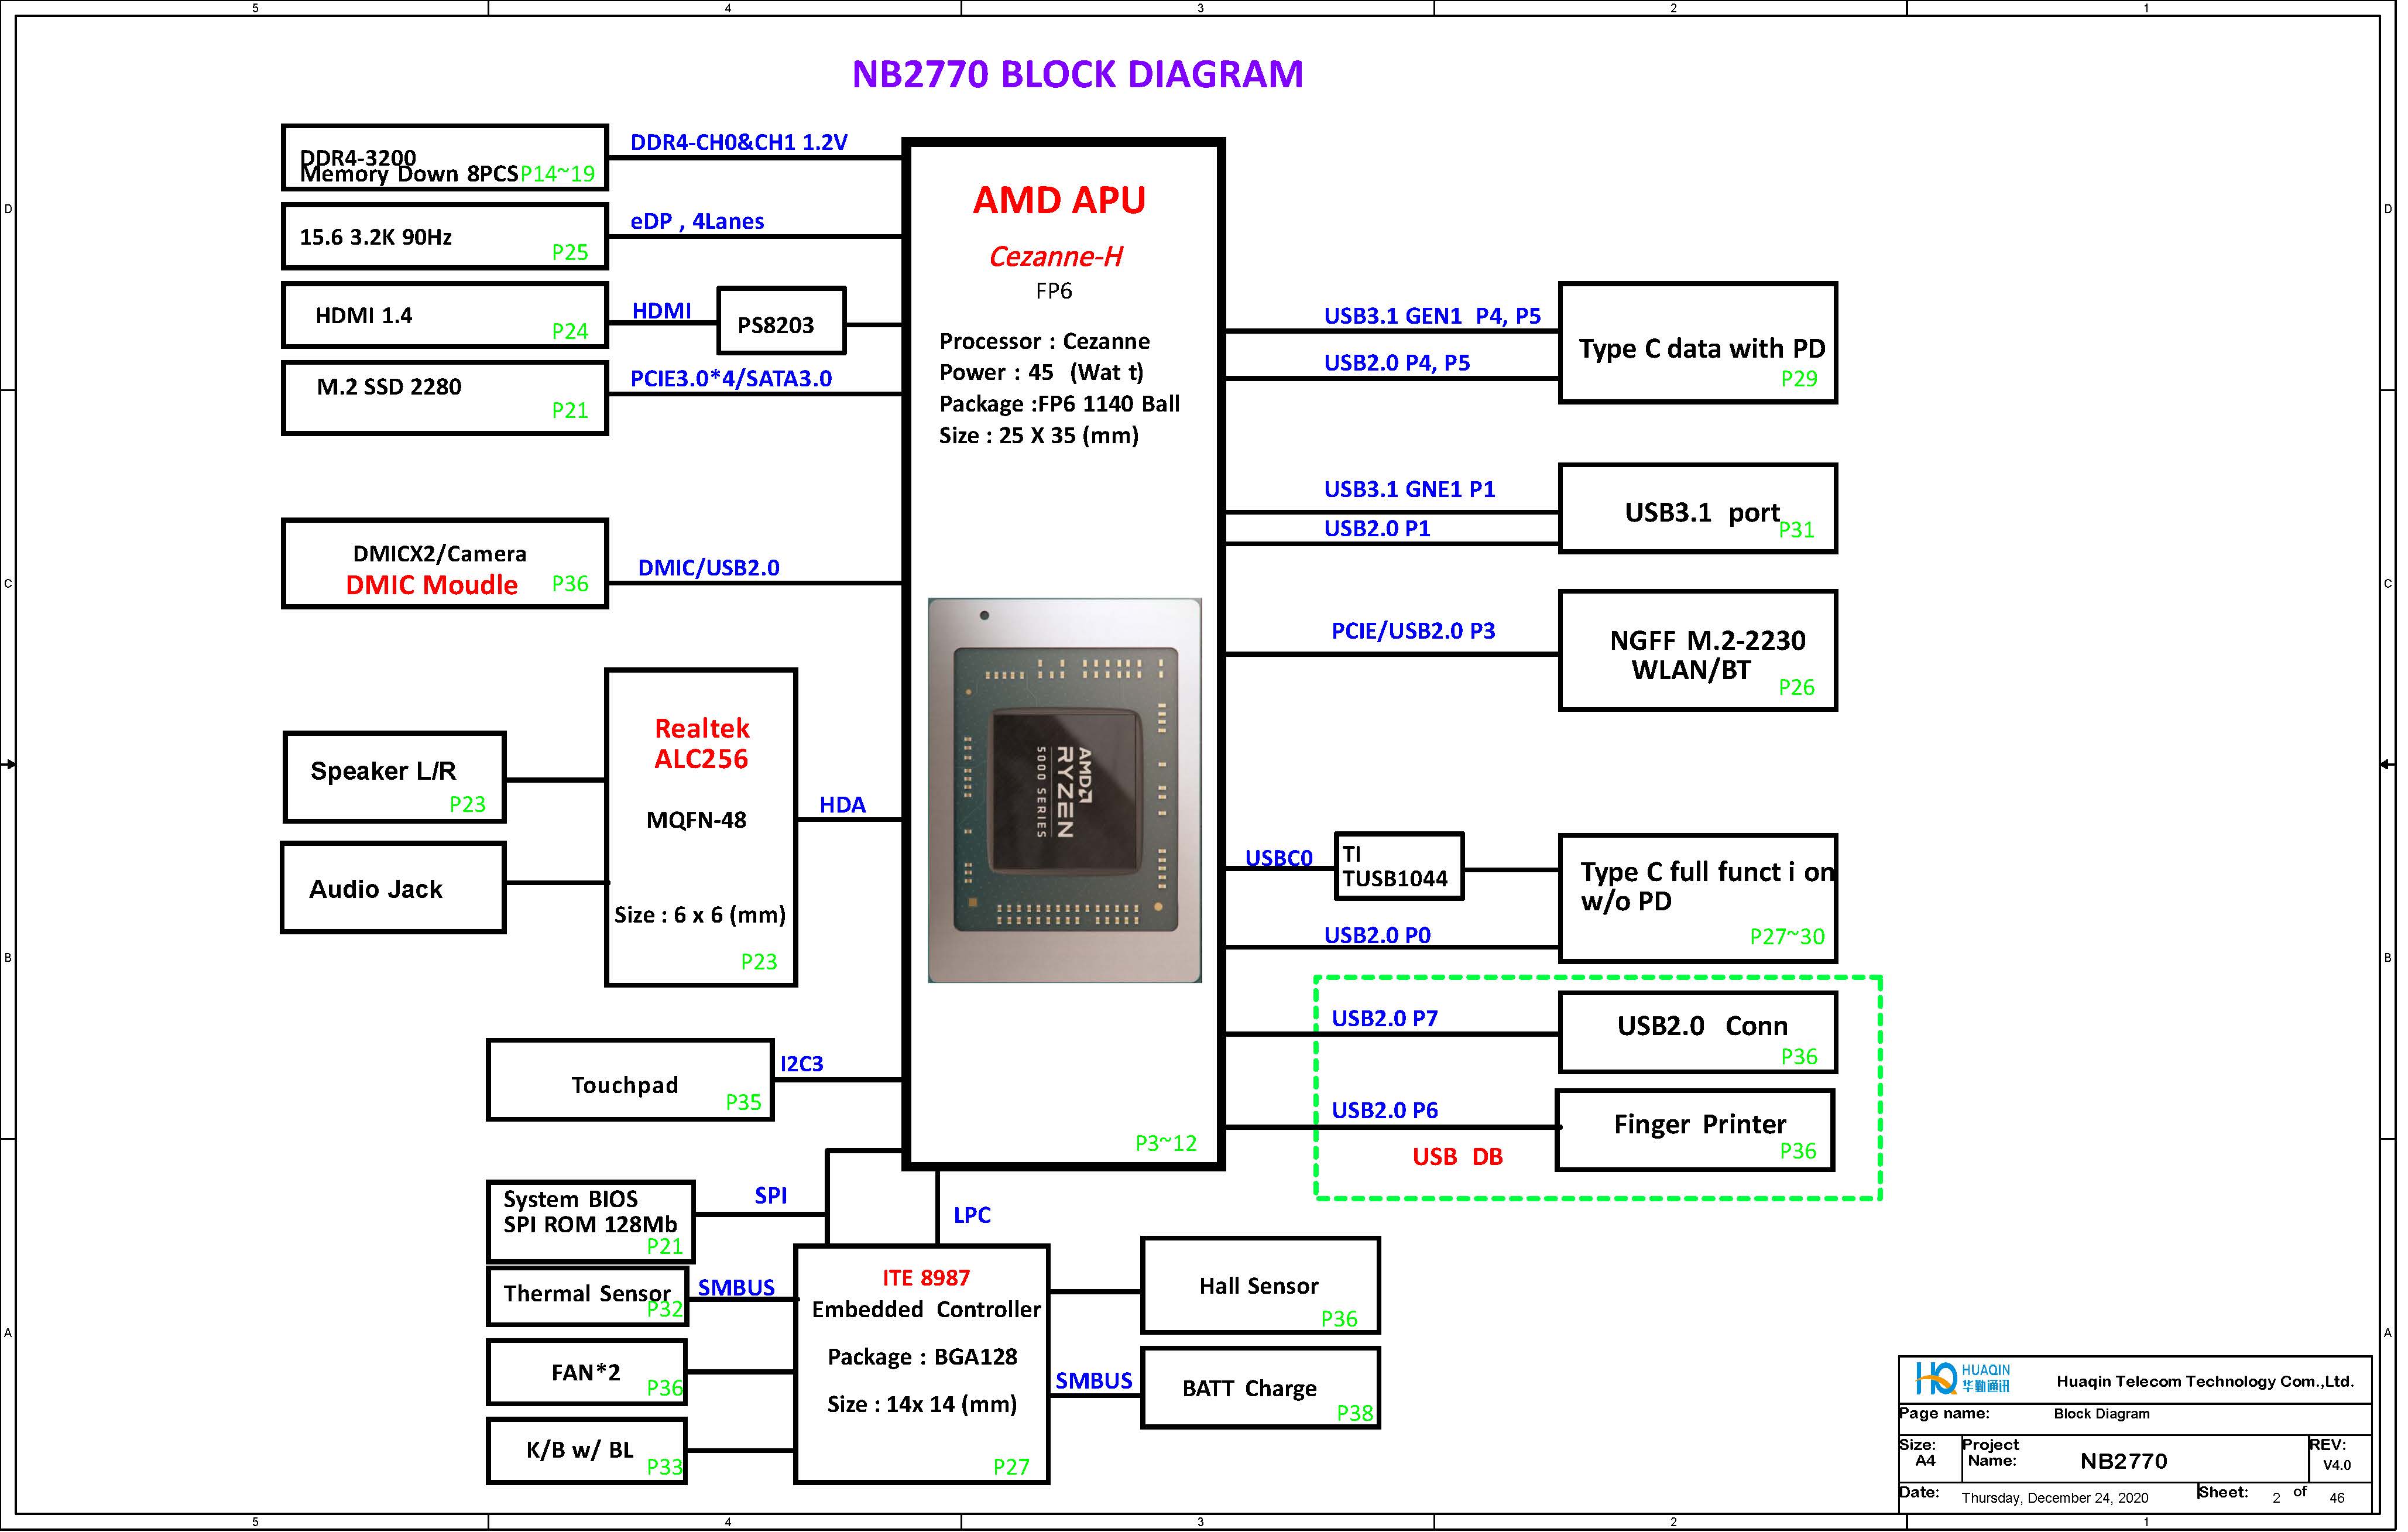Click the Realtek ALC256 label
Image resolution: width=2408 pixels, height=1532 pixels.
pos(701,743)
